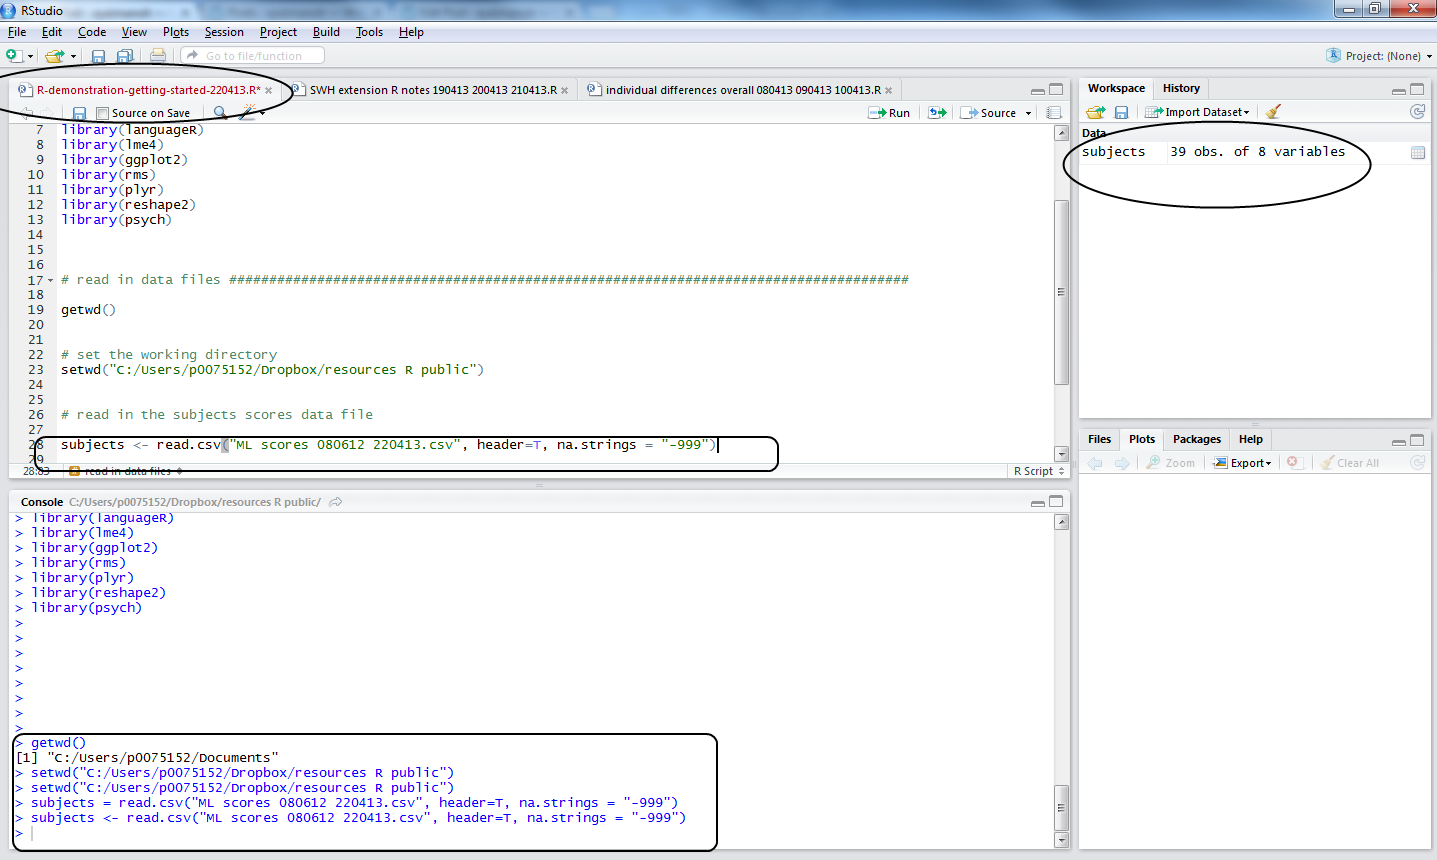Click the Save all documents icon
This screenshot has width=1437, height=860.
(x=125, y=56)
